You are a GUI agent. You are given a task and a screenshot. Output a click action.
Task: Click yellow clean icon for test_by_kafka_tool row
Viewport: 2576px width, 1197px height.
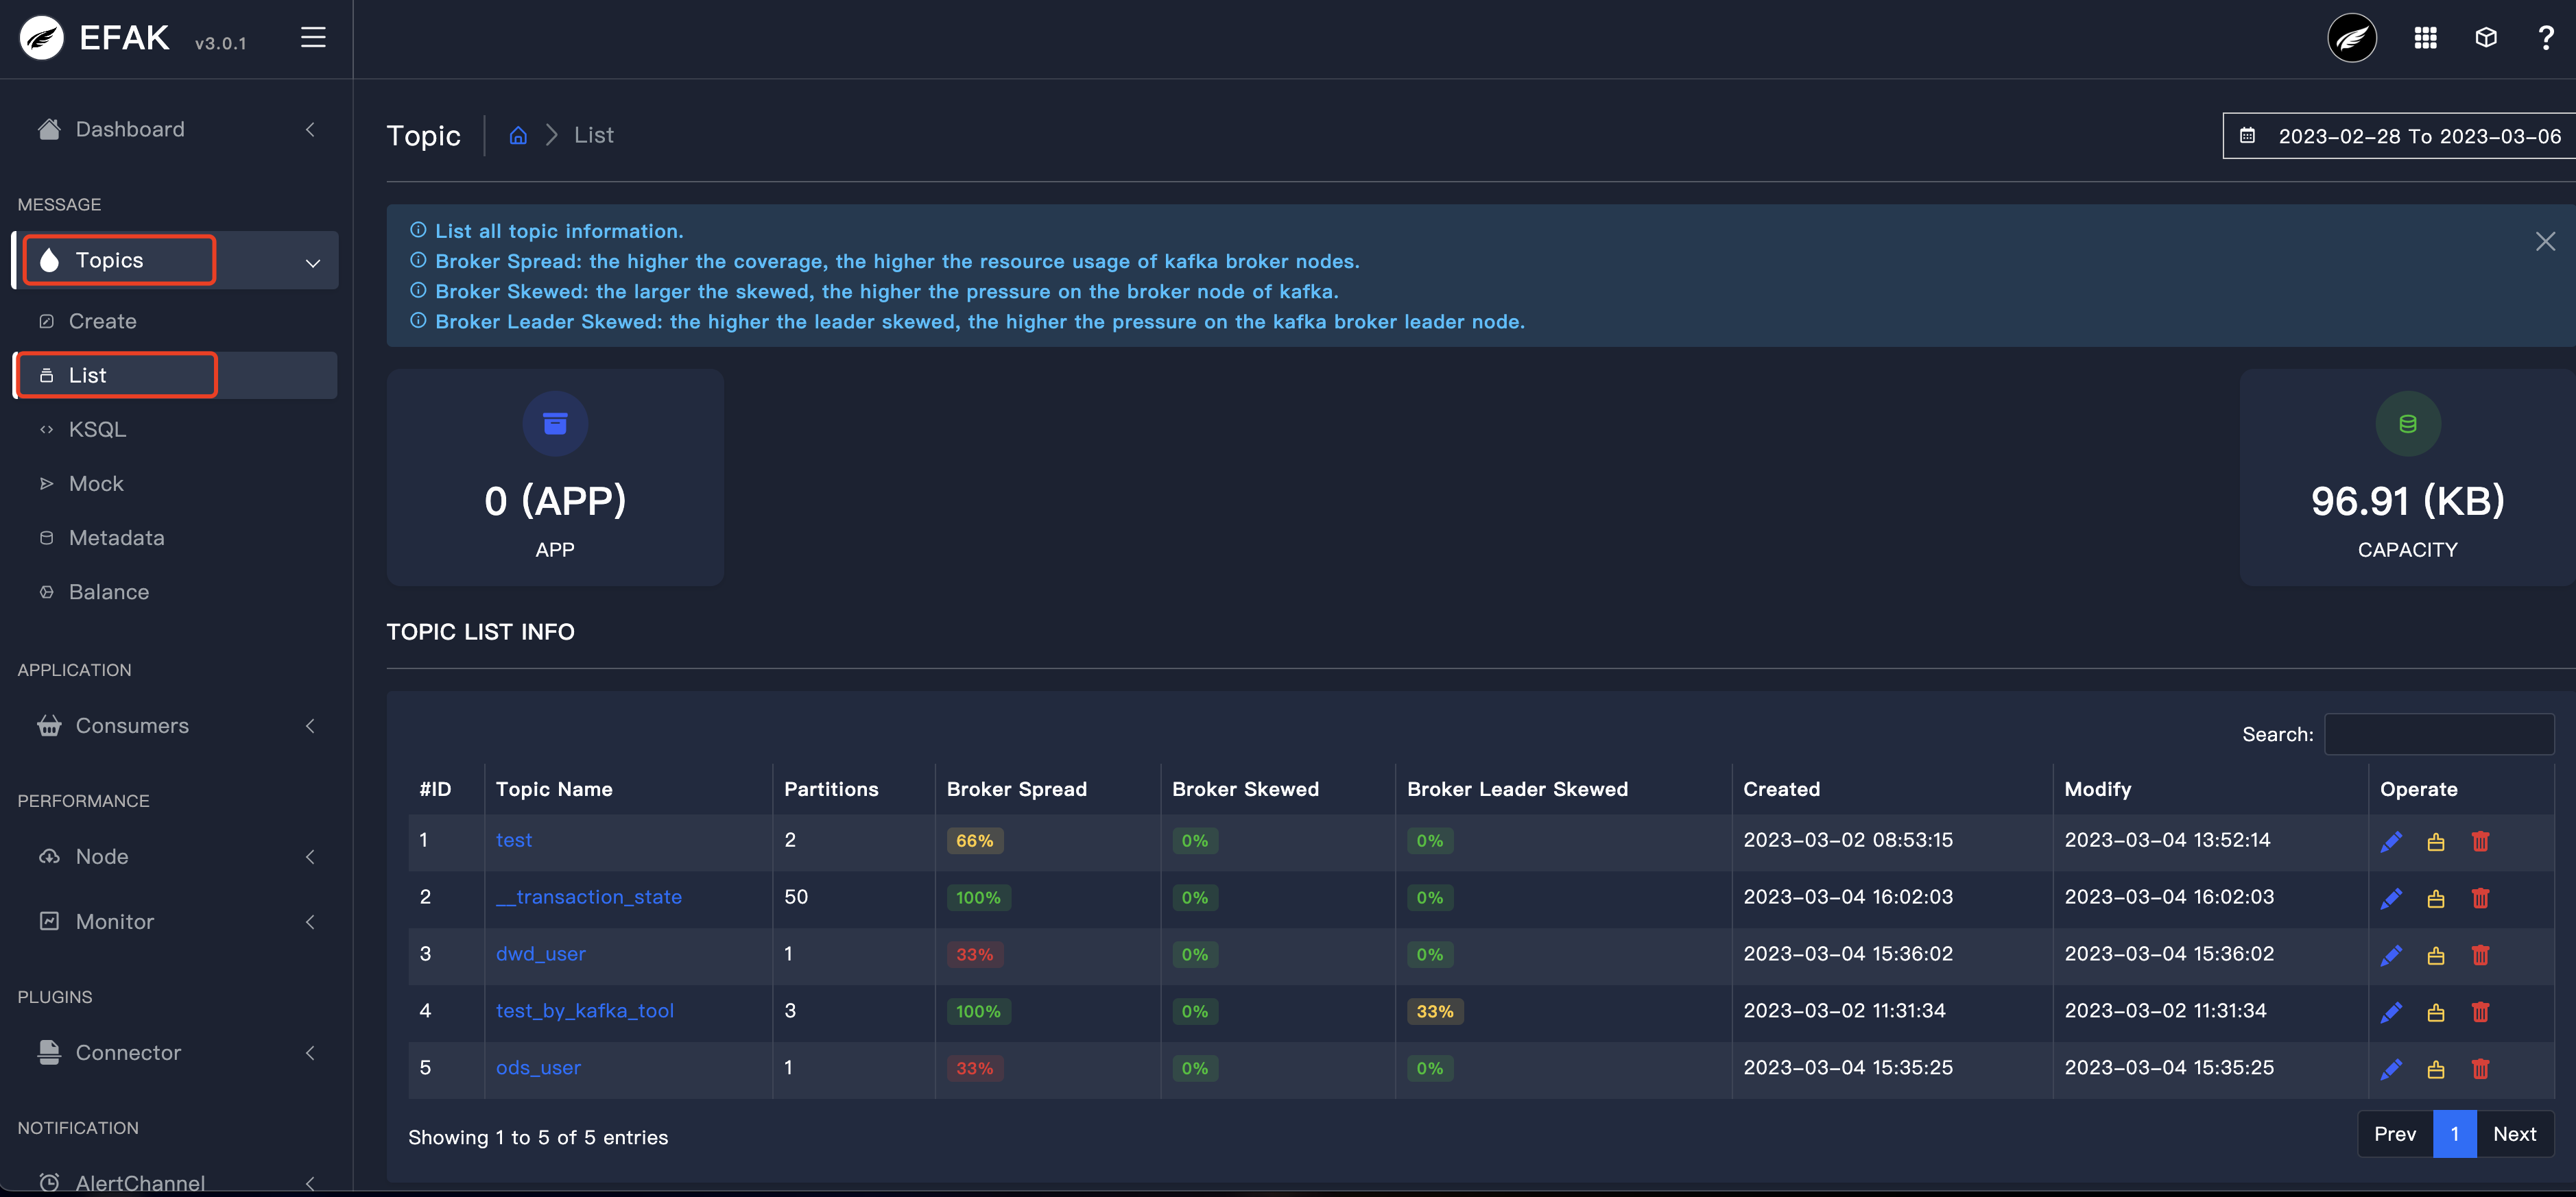(x=2436, y=1012)
